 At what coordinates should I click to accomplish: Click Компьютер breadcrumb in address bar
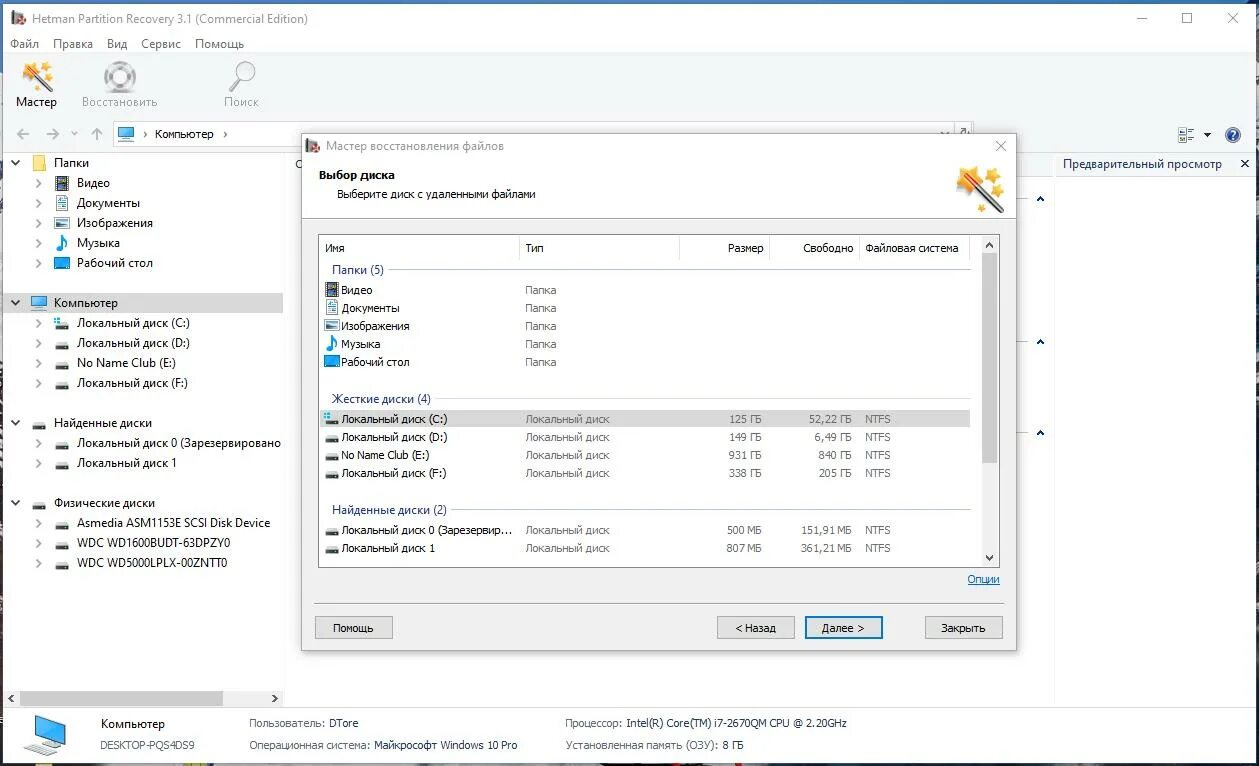point(184,134)
